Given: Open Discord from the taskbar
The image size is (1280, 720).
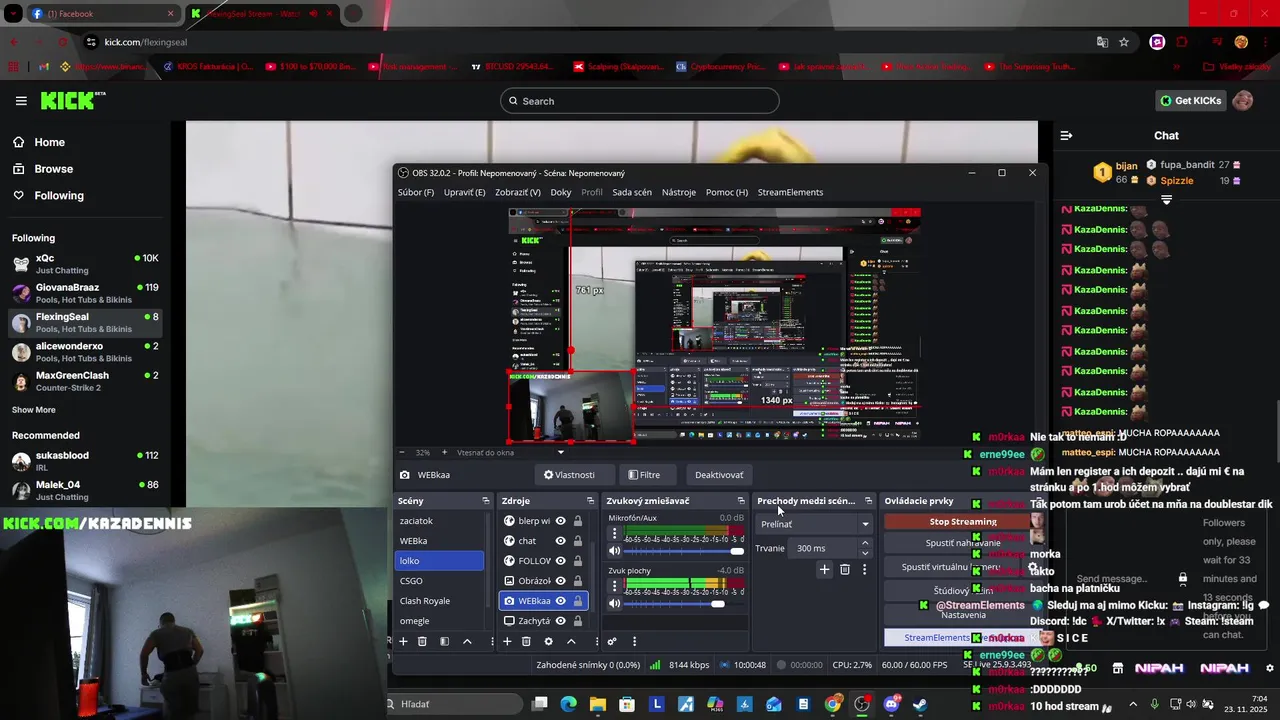Looking at the screenshot, I should pos(891,704).
